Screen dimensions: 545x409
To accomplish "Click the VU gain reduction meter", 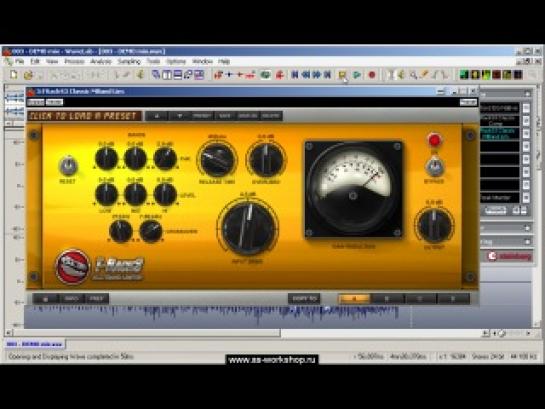I will [x=353, y=190].
